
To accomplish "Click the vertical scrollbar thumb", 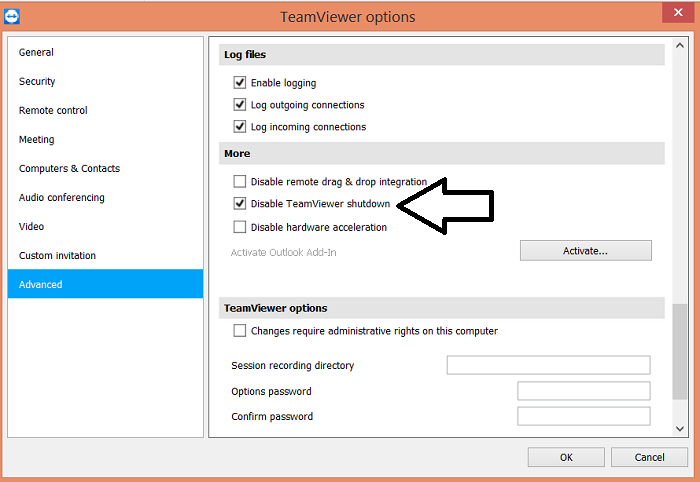I will (679, 351).
